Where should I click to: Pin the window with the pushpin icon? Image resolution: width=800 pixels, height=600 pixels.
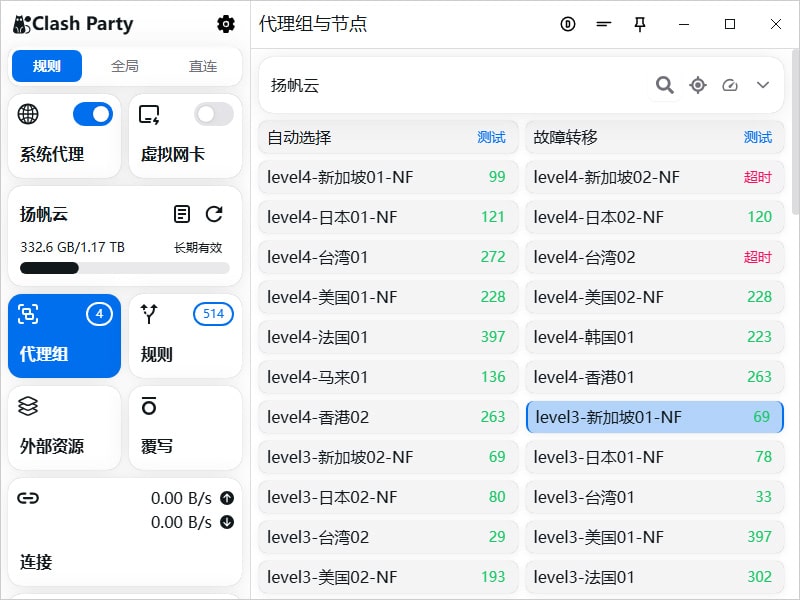pos(640,24)
